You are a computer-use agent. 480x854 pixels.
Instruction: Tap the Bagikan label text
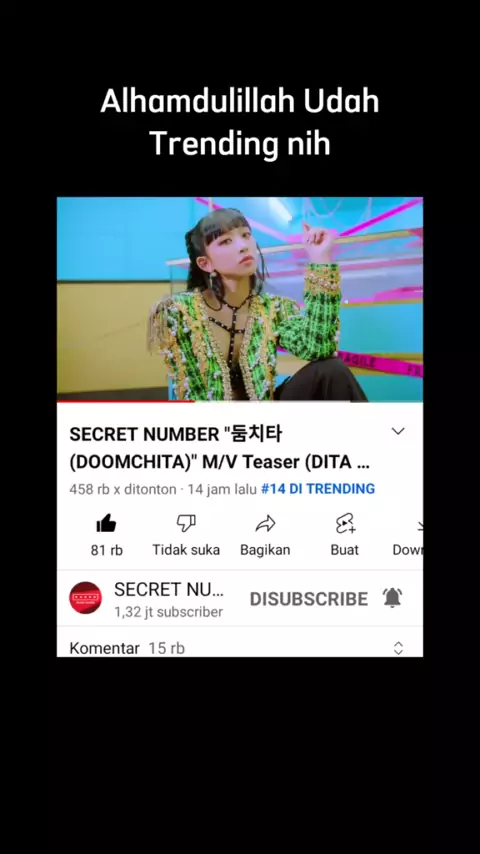265,550
